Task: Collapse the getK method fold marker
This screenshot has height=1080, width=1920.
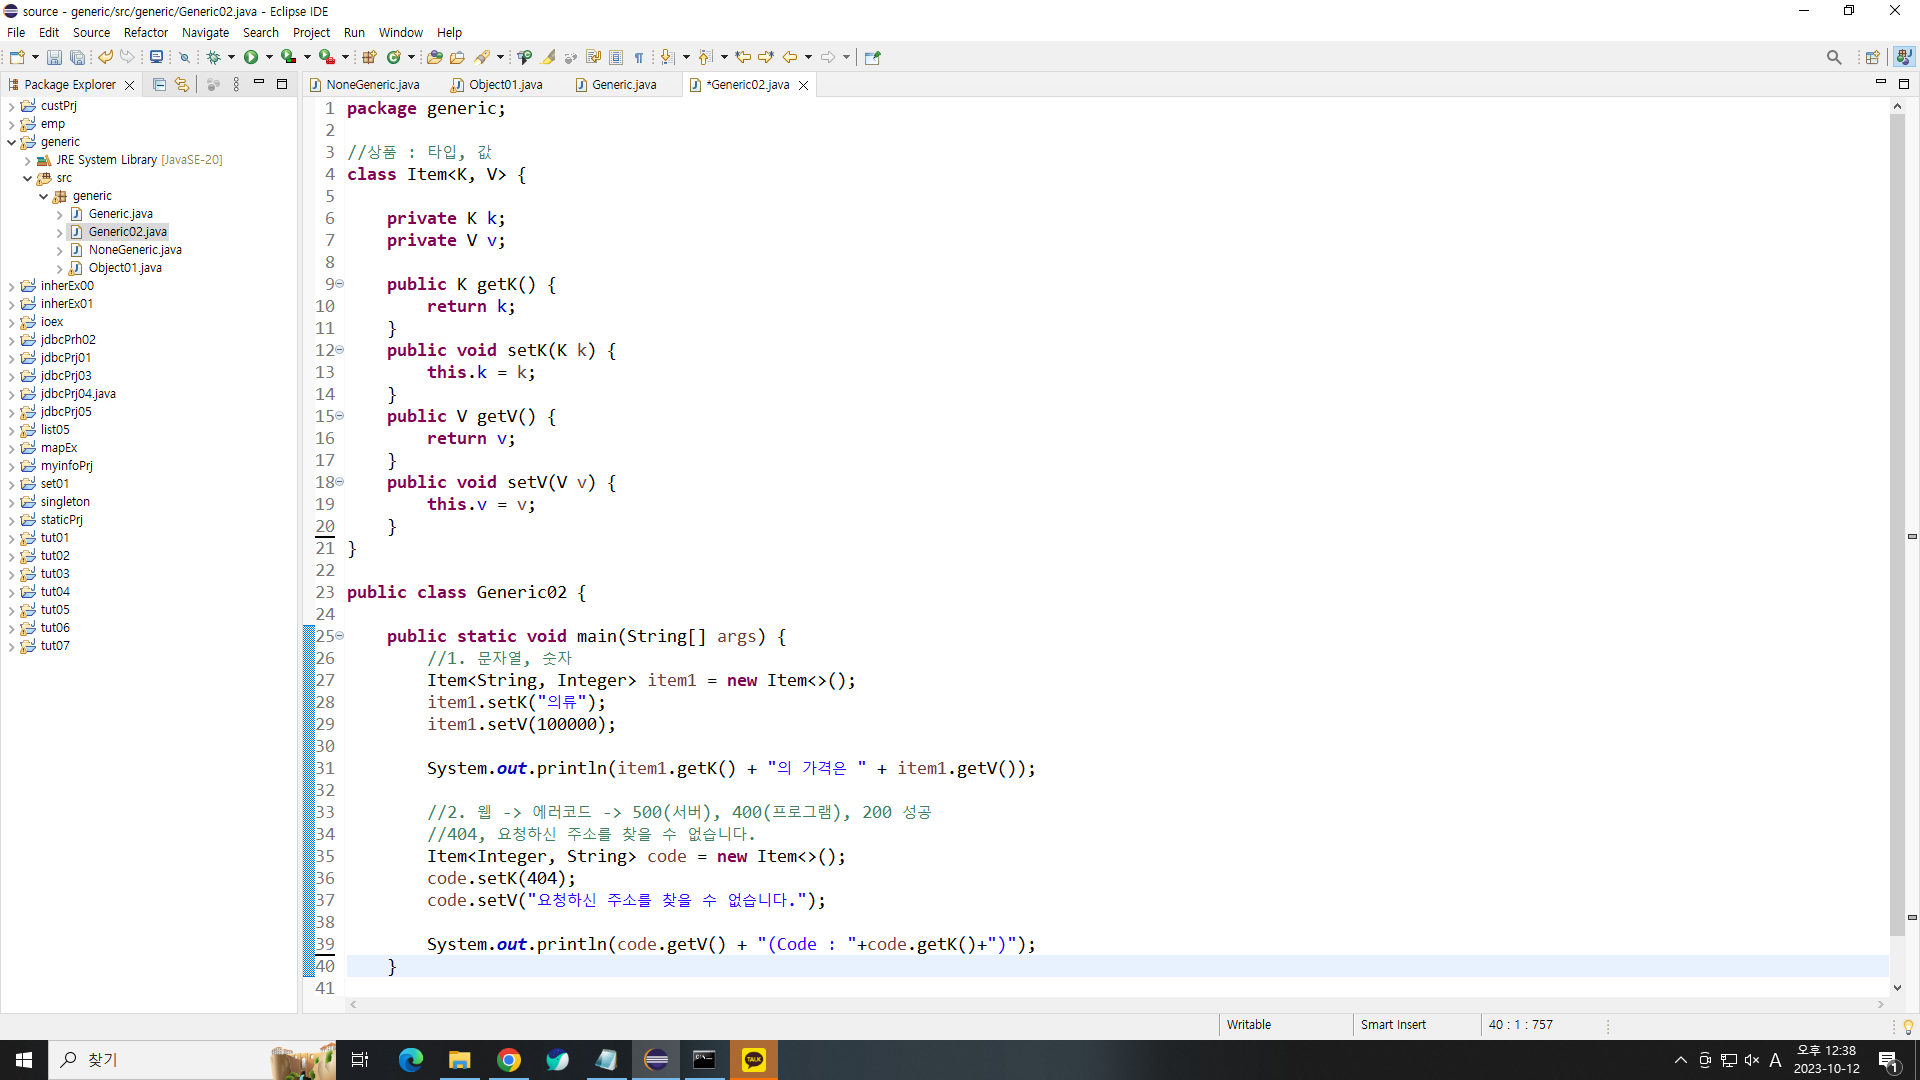Action: (340, 284)
